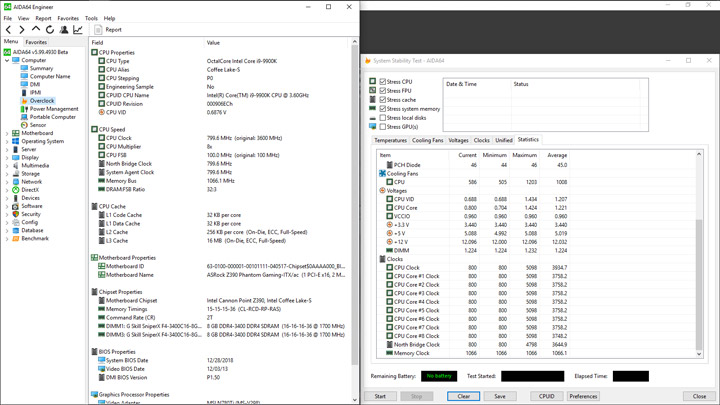Click the graph chart toolbar icon
The image size is (720, 405).
click(78, 30)
